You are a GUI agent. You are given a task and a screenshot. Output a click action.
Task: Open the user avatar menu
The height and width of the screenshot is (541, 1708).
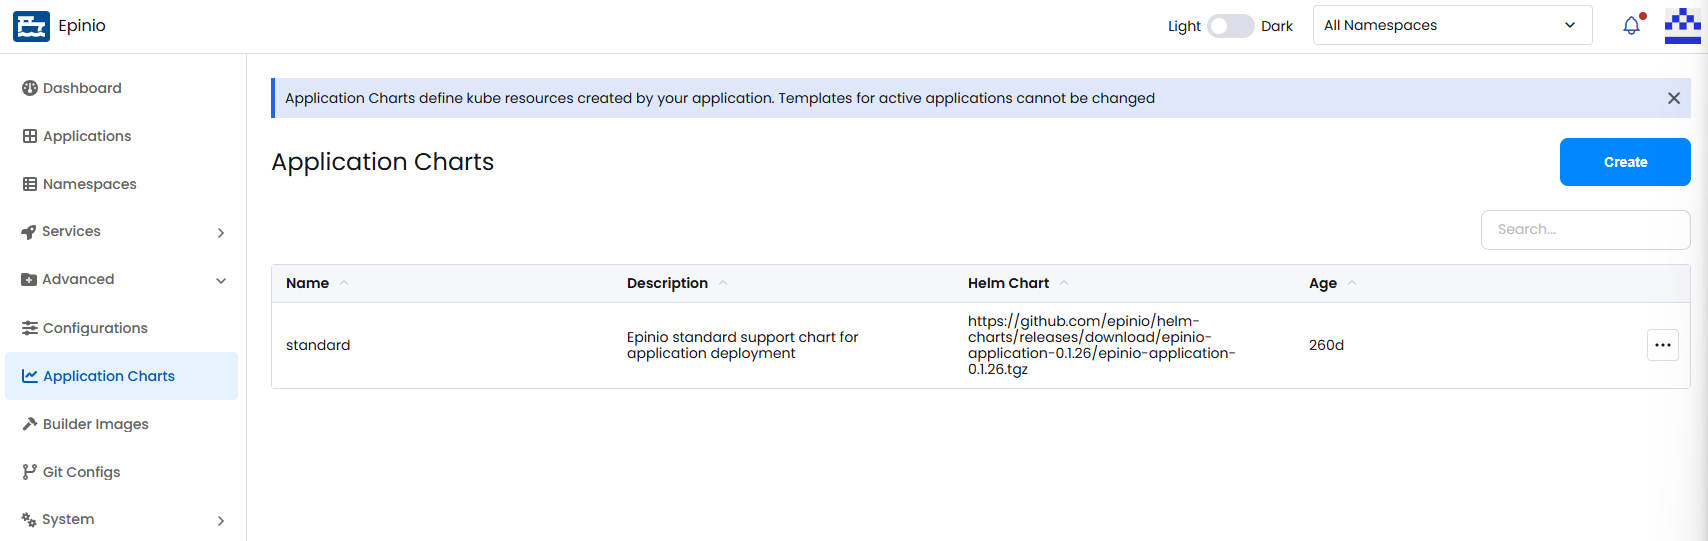1682,26
